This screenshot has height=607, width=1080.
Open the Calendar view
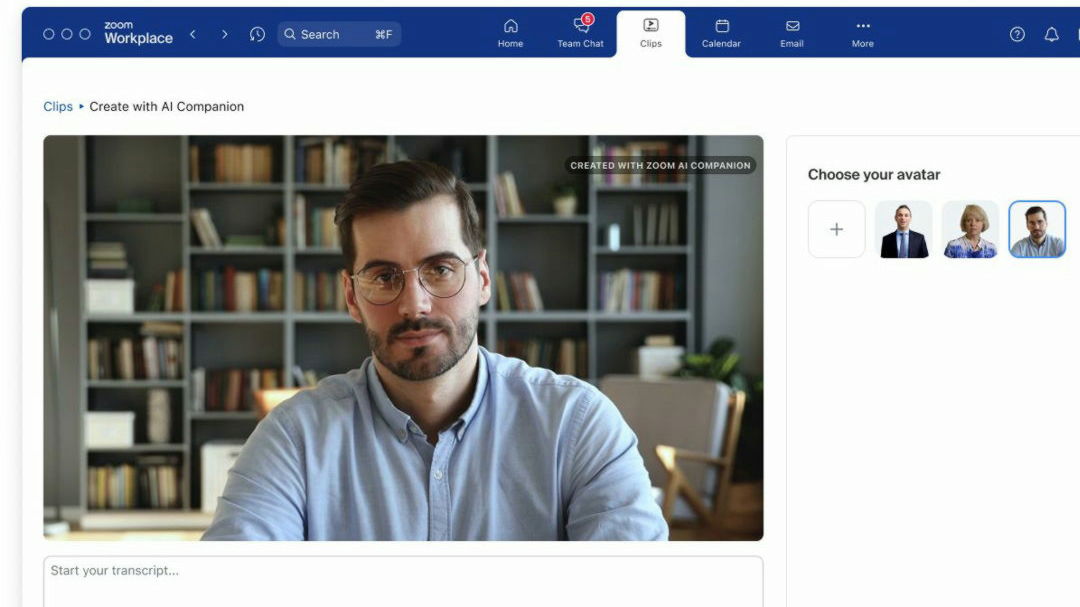point(721,33)
